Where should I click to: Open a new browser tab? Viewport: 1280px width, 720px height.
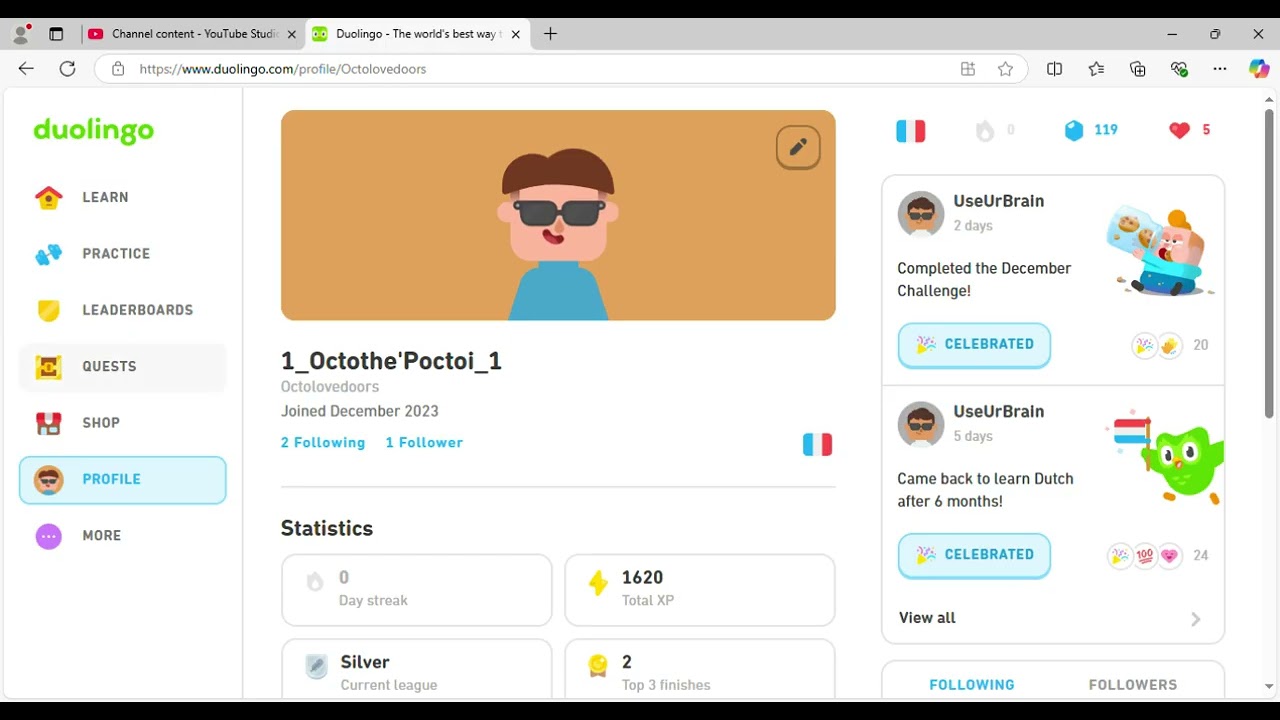pos(550,34)
